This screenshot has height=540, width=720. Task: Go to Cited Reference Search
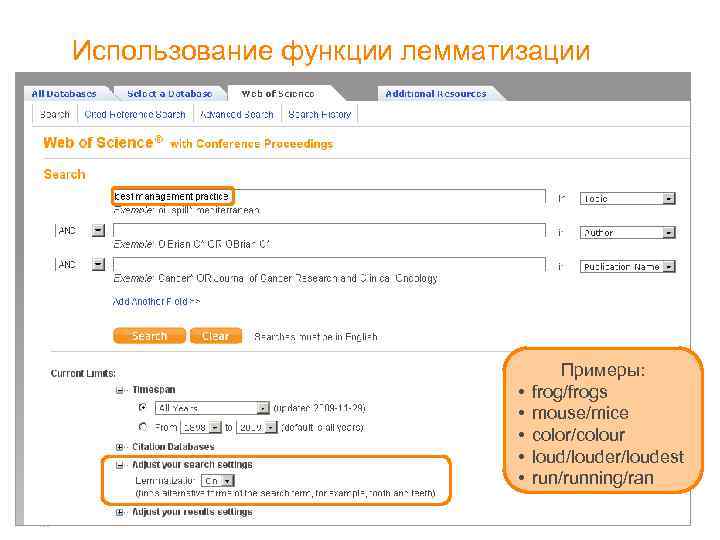(x=135, y=114)
